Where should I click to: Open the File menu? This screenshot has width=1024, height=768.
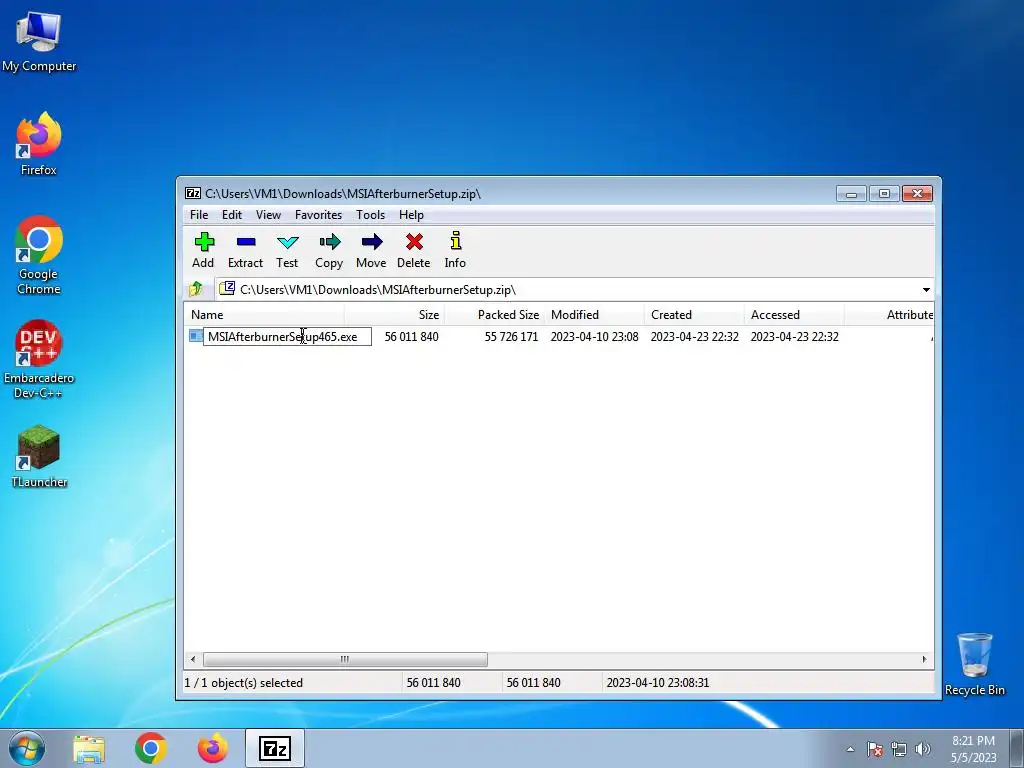coord(199,215)
